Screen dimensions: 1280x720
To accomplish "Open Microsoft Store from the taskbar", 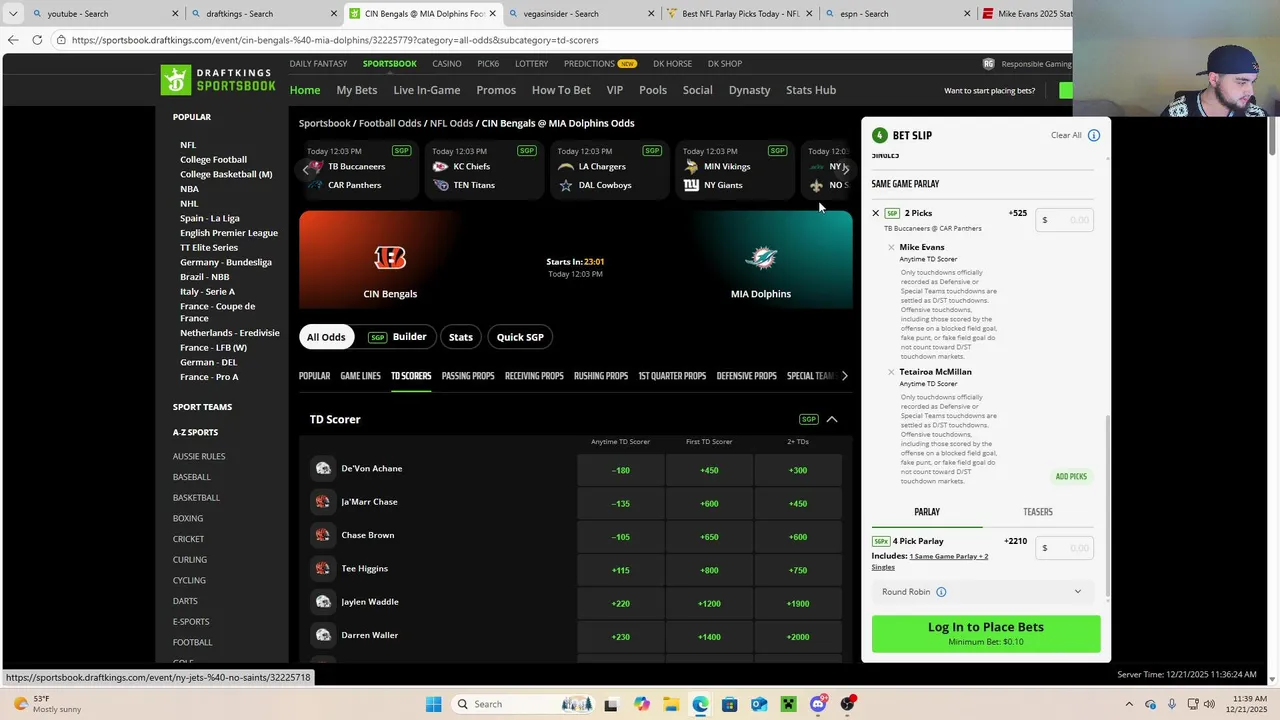I will pos(730,704).
